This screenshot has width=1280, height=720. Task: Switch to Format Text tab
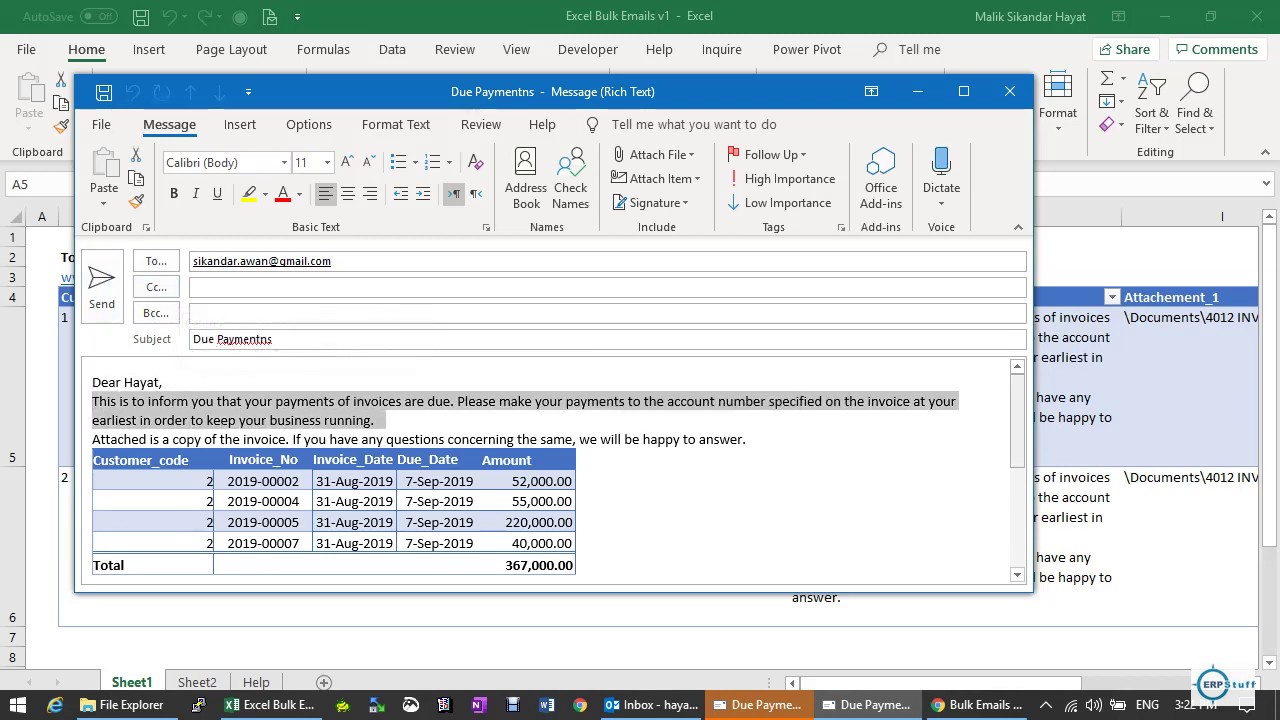click(x=396, y=125)
